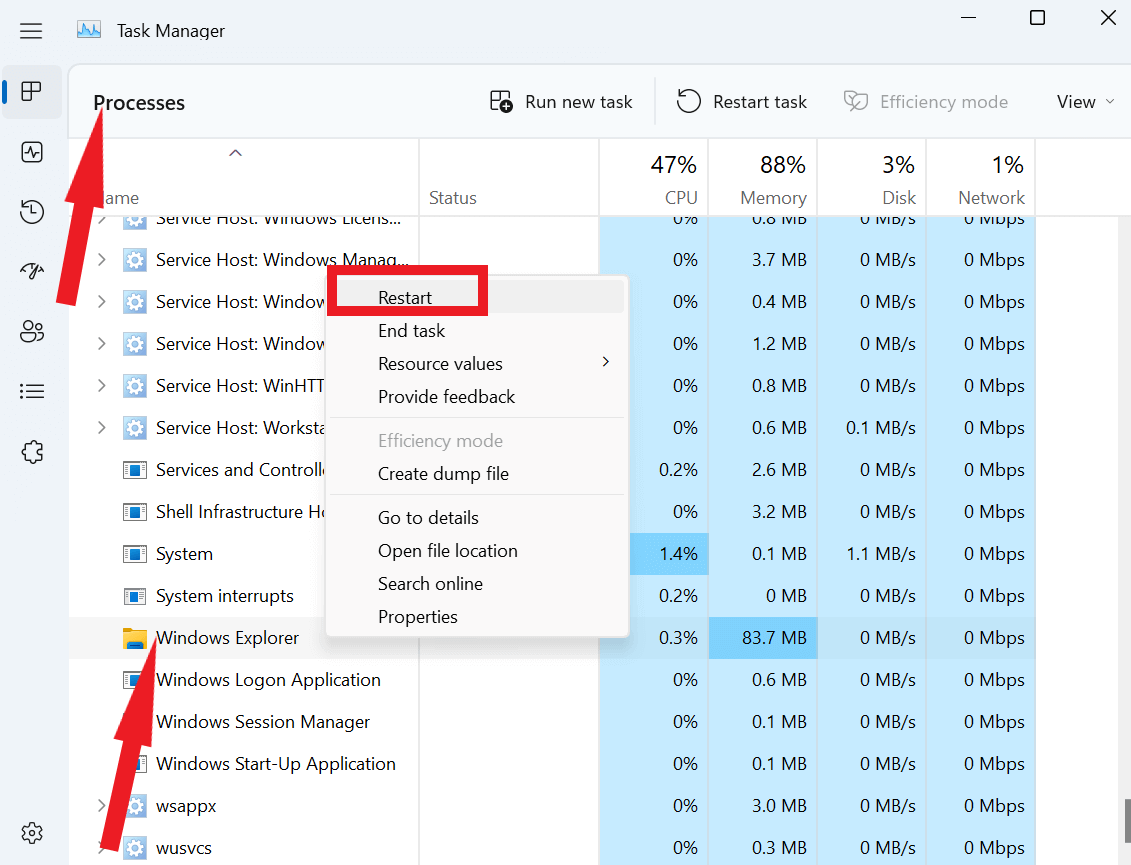
Task: Open the Services view from sidebar
Action: click(31, 451)
